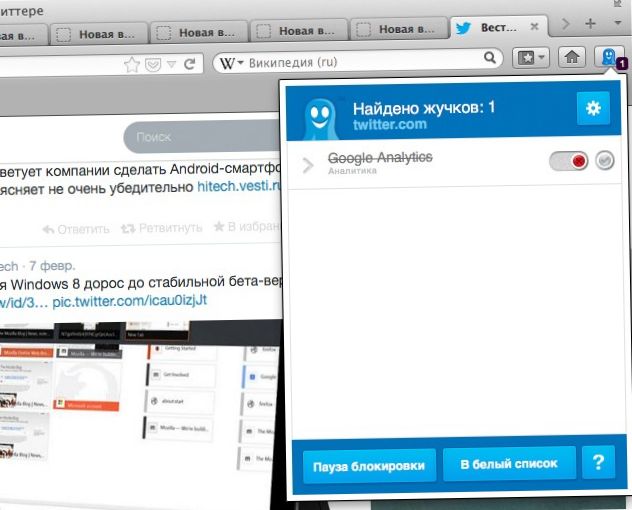Screen dimensions: 632x510
Task: Click 'Ретвитнуть' on the tweet
Action: tap(162, 228)
